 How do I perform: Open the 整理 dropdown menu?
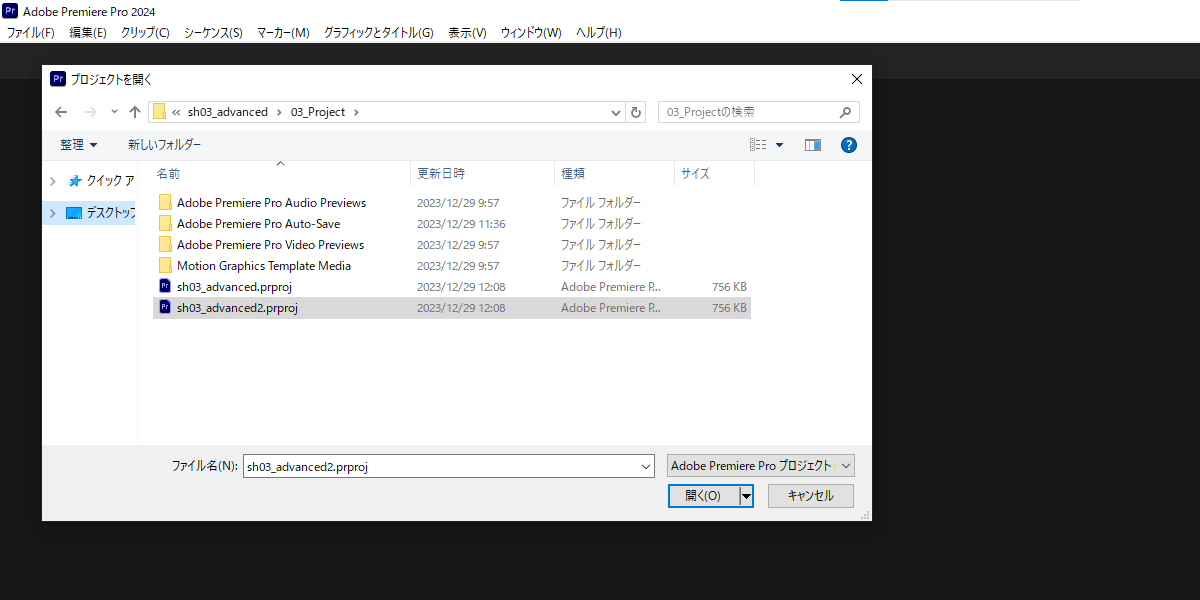[79, 145]
